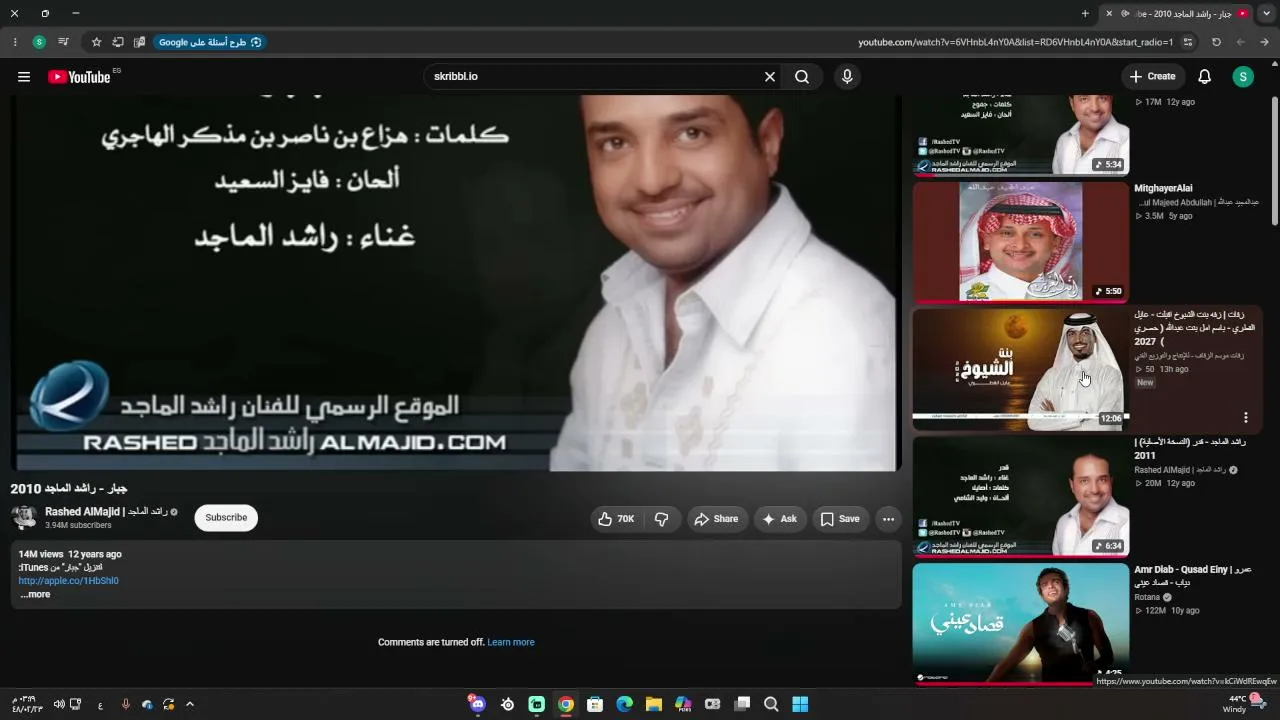The image size is (1280, 720).
Task: Start voice search with the microphone
Action: coord(847,77)
